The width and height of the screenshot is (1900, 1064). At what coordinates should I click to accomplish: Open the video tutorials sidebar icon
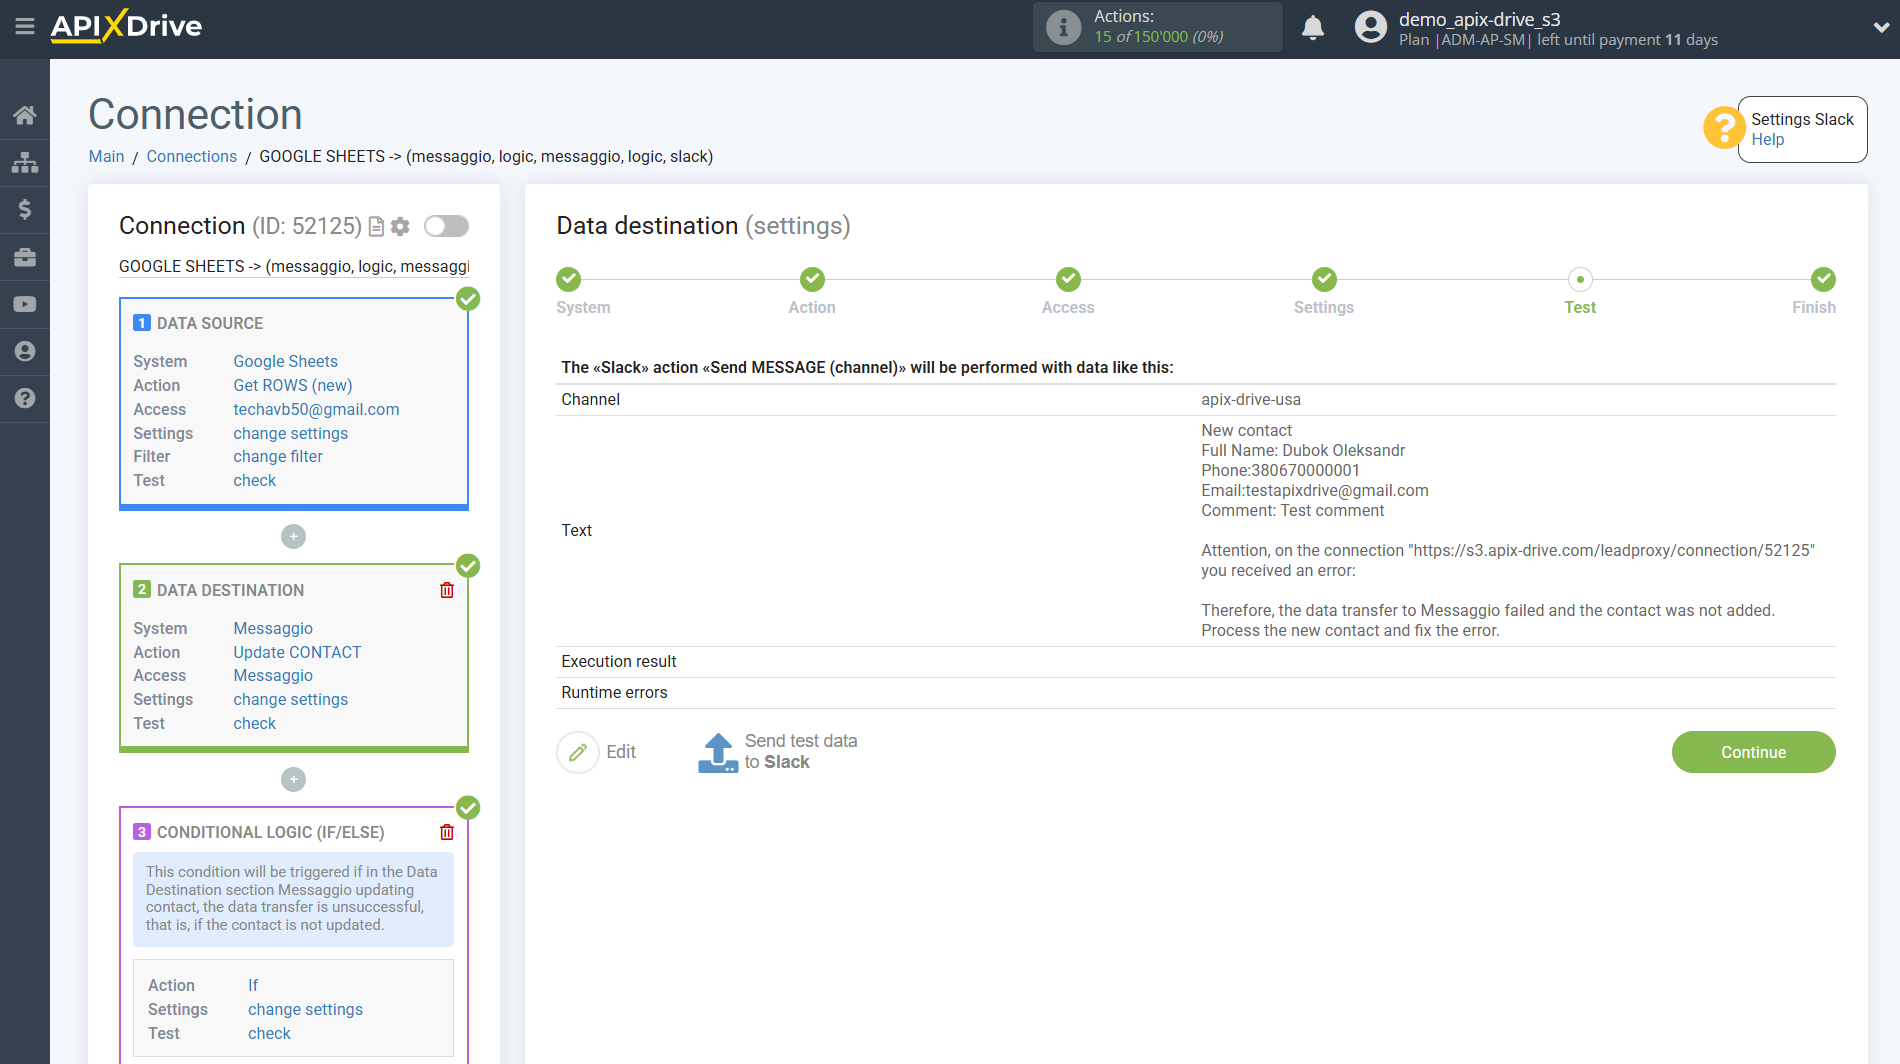click(25, 304)
